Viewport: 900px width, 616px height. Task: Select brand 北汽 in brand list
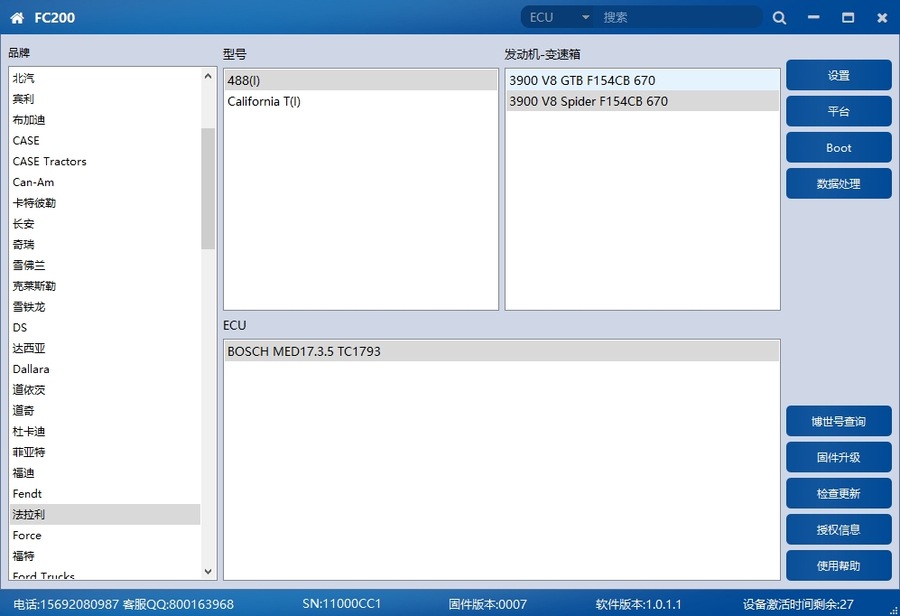pos(105,78)
